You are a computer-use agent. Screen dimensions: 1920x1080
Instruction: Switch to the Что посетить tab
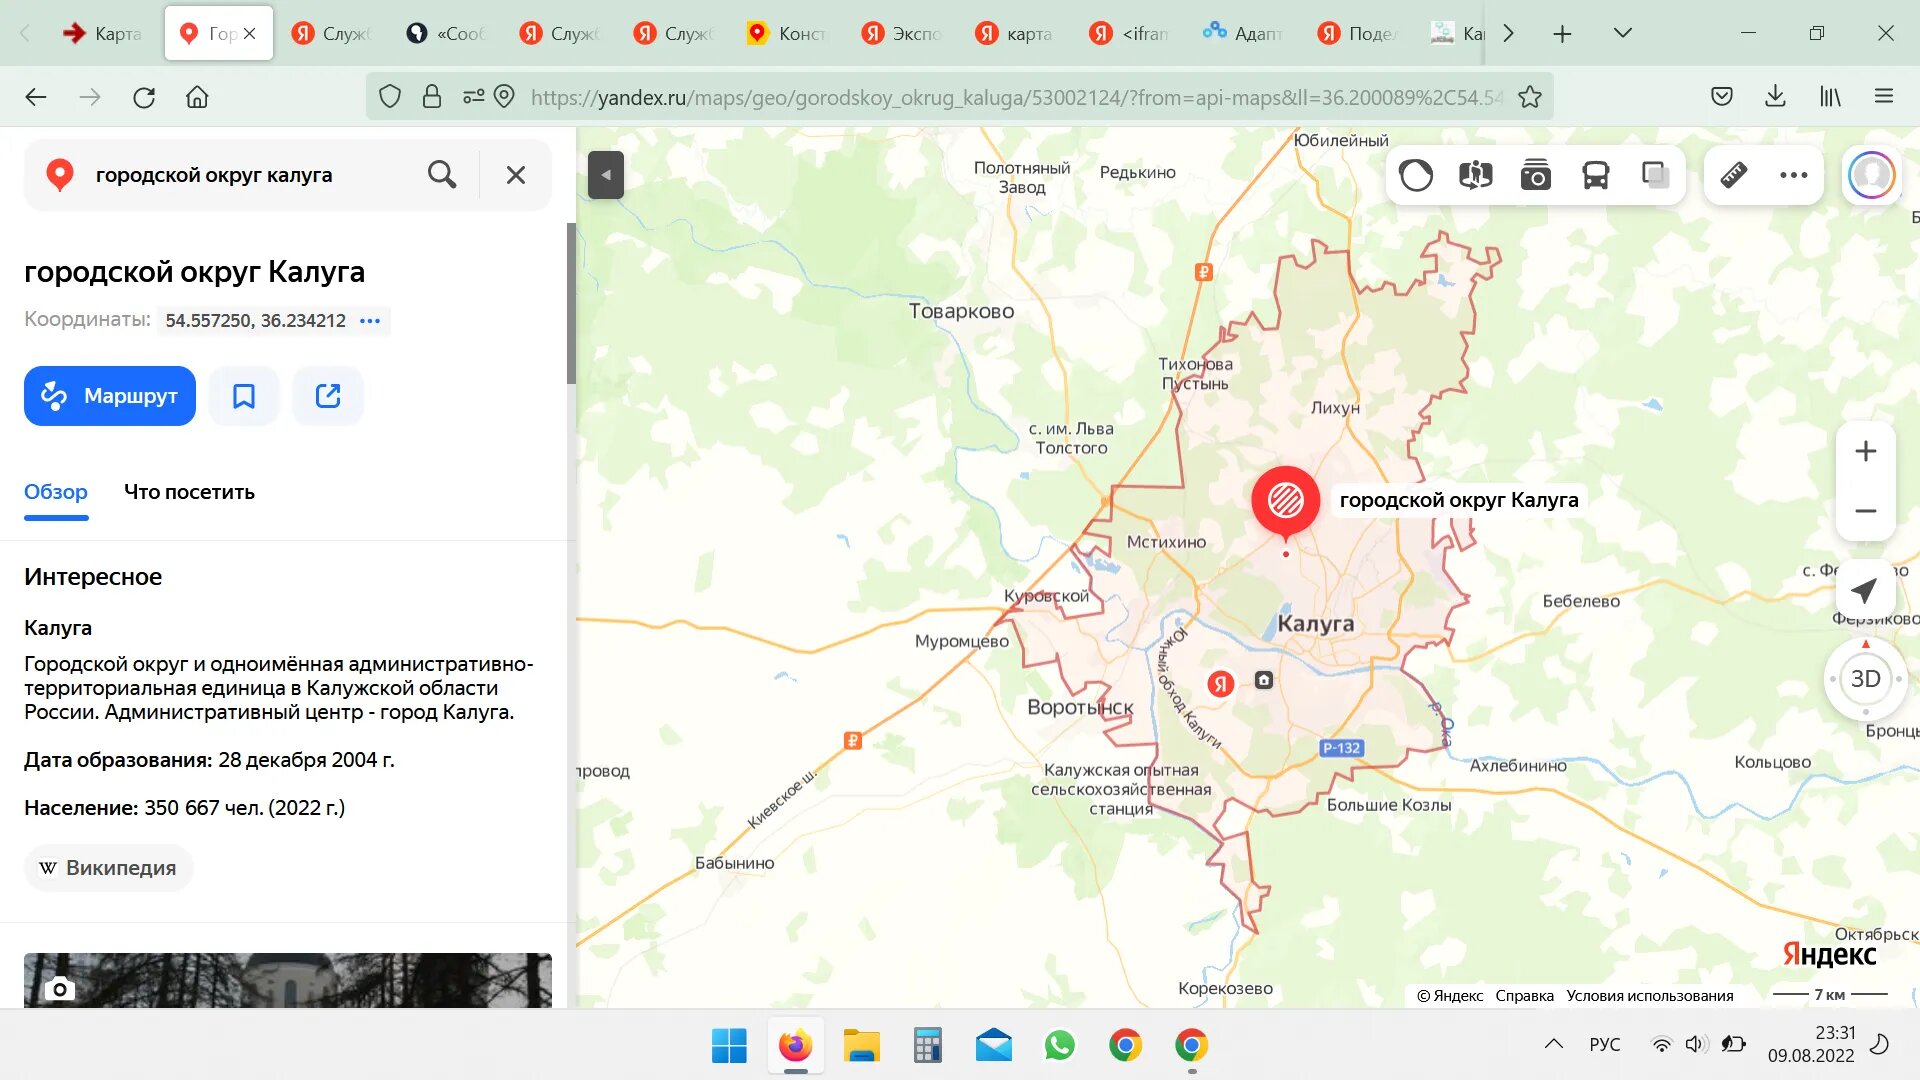coord(189,492)
